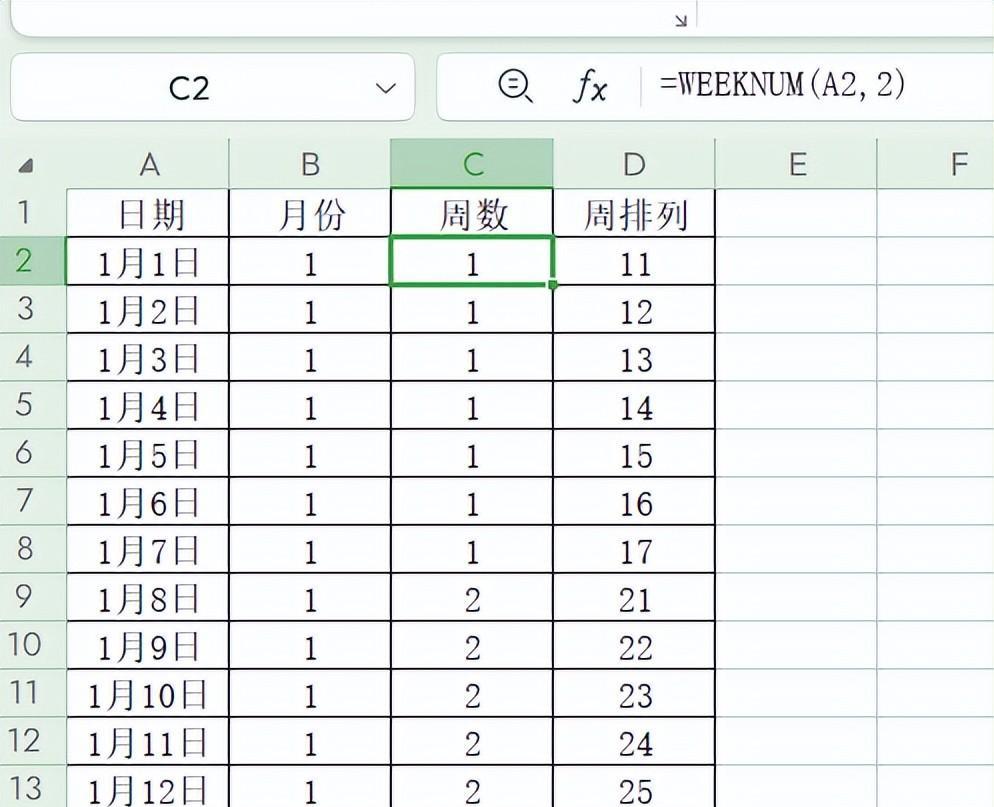Click the cell showing 12 in 周排列
The width and height of the screenshot is (994, 807).
click(634, 309)
